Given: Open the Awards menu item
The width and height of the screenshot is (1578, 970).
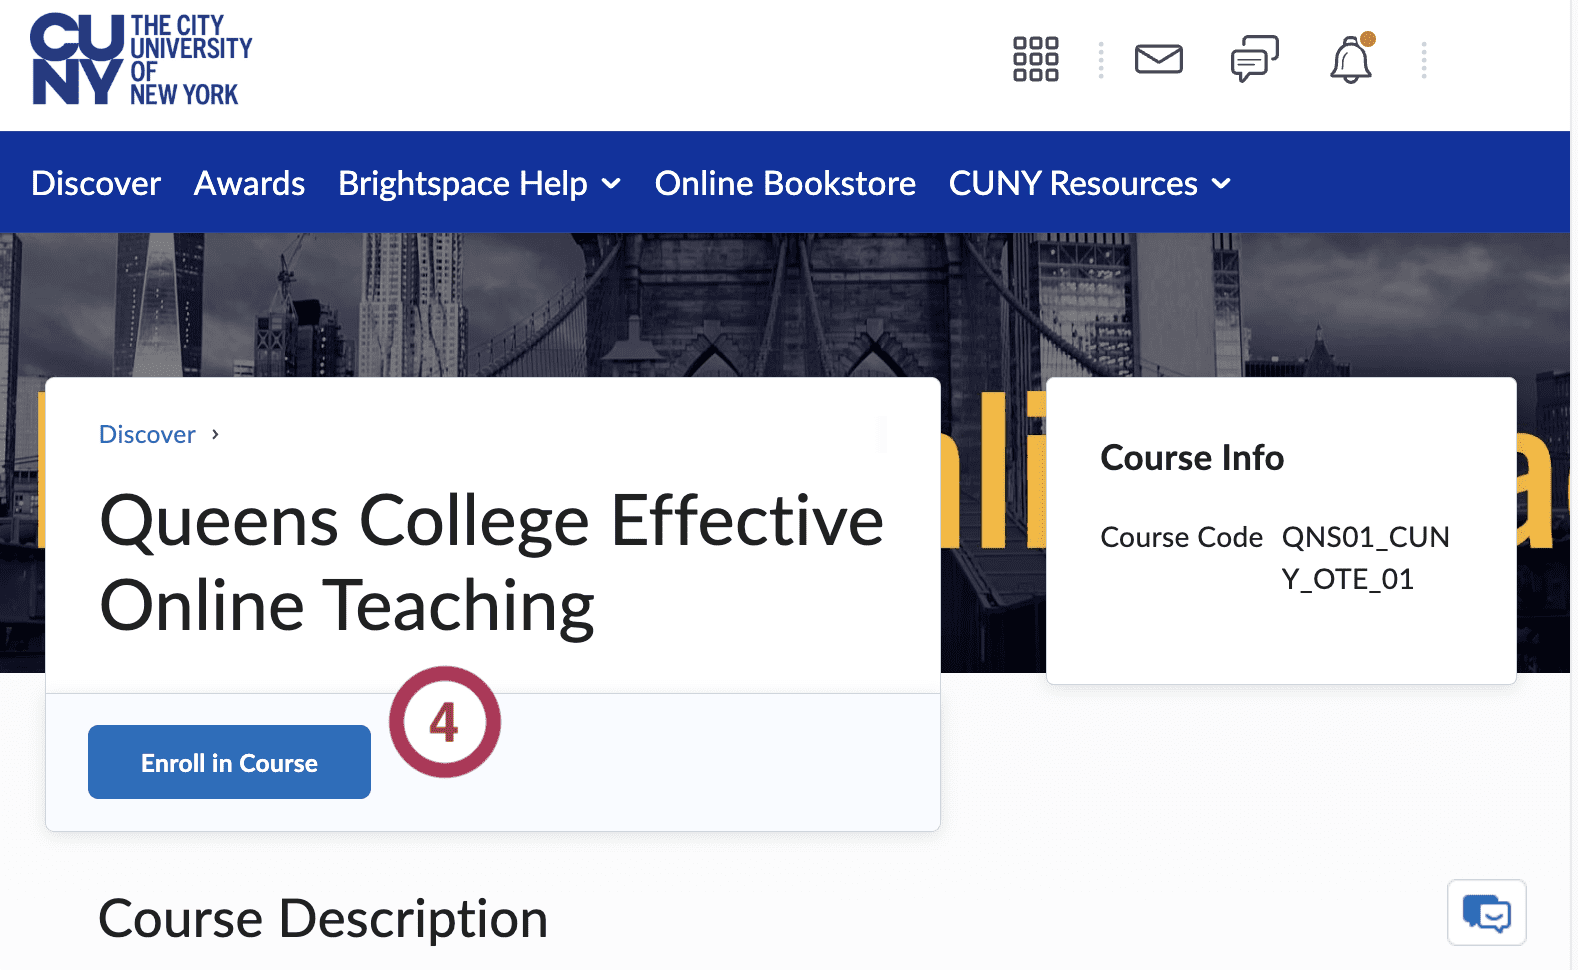Looking at the screenshot, I should pos(249,183).
